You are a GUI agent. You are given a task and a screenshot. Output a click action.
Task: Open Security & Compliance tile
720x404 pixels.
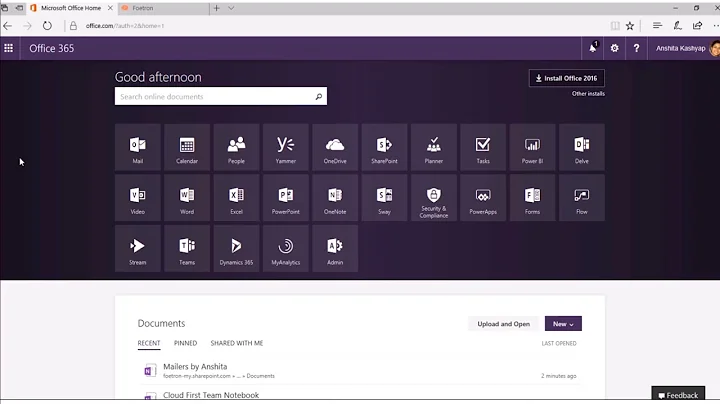click(434, 198)
